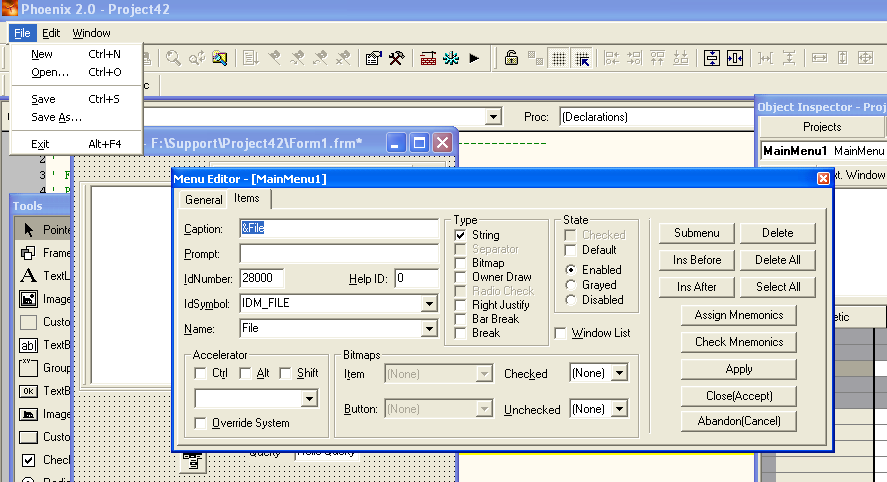887x482 pixels.
Task: Select the Grayed radio button
Action: click(x=571, y=285)
